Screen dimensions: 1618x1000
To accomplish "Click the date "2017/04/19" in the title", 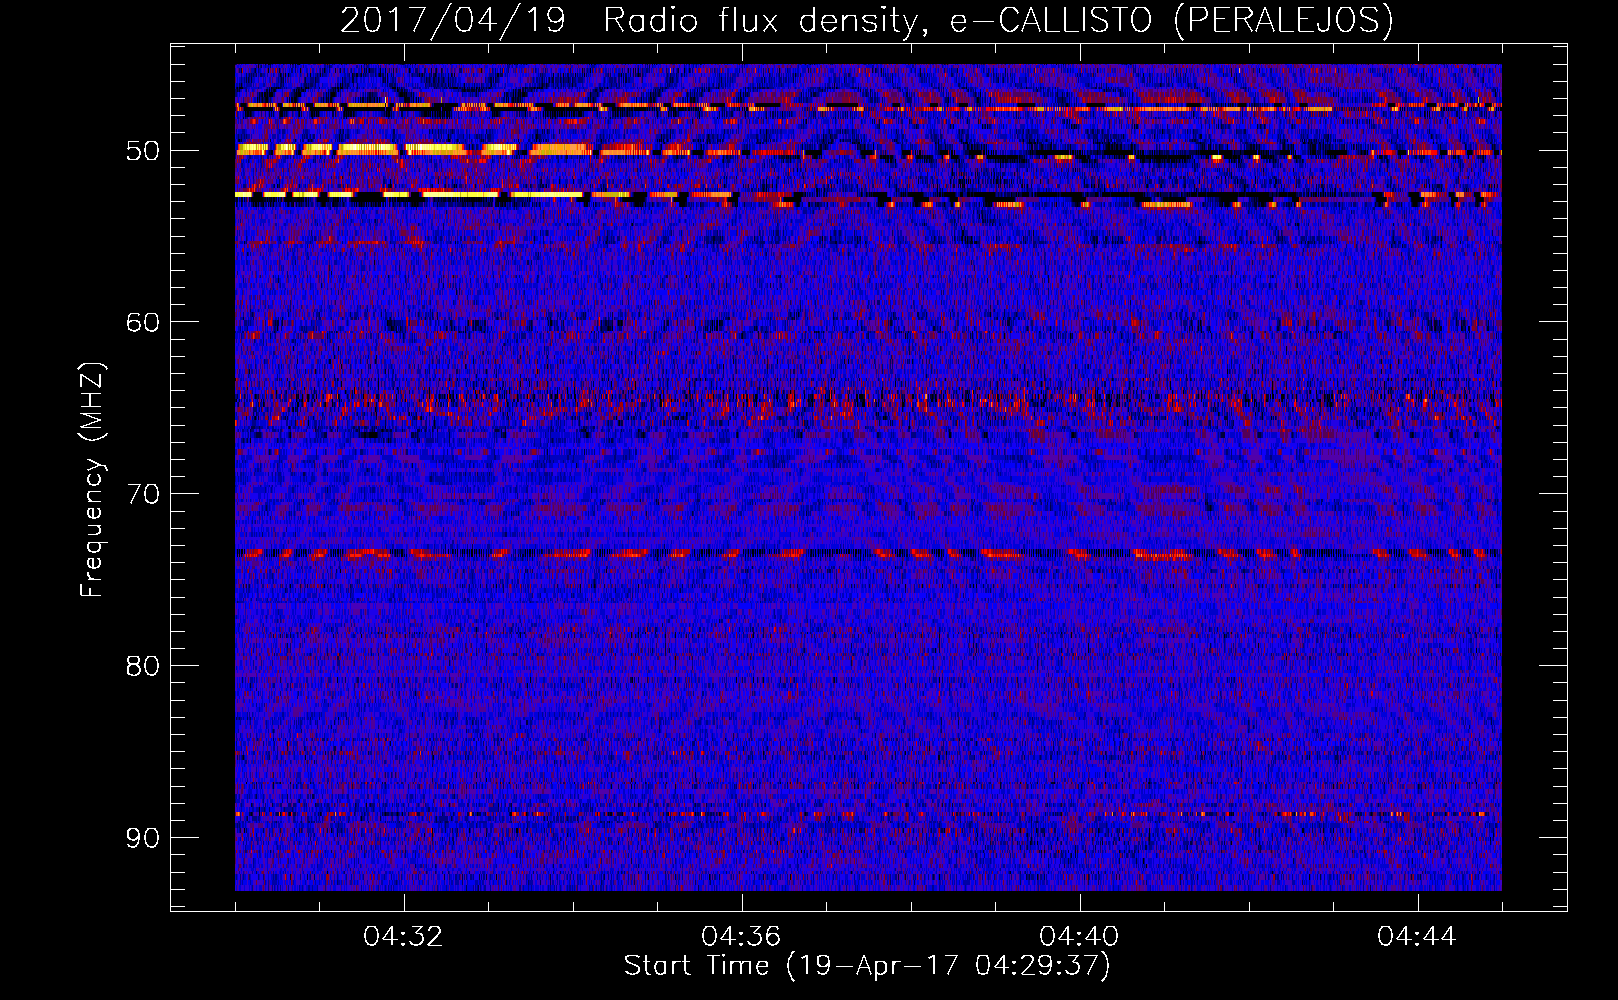I will [452, 20].
